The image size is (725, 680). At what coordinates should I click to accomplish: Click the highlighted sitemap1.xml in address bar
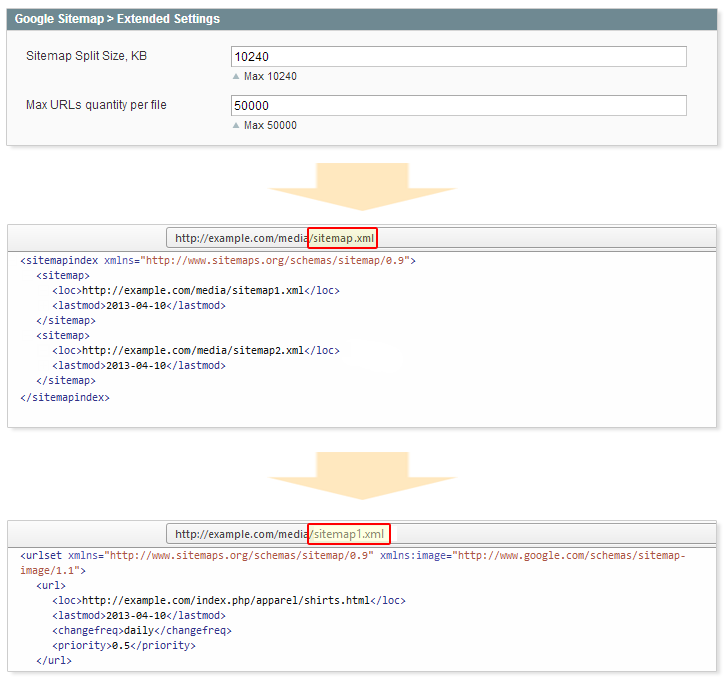pyautogui.click(x=349, y=534)
